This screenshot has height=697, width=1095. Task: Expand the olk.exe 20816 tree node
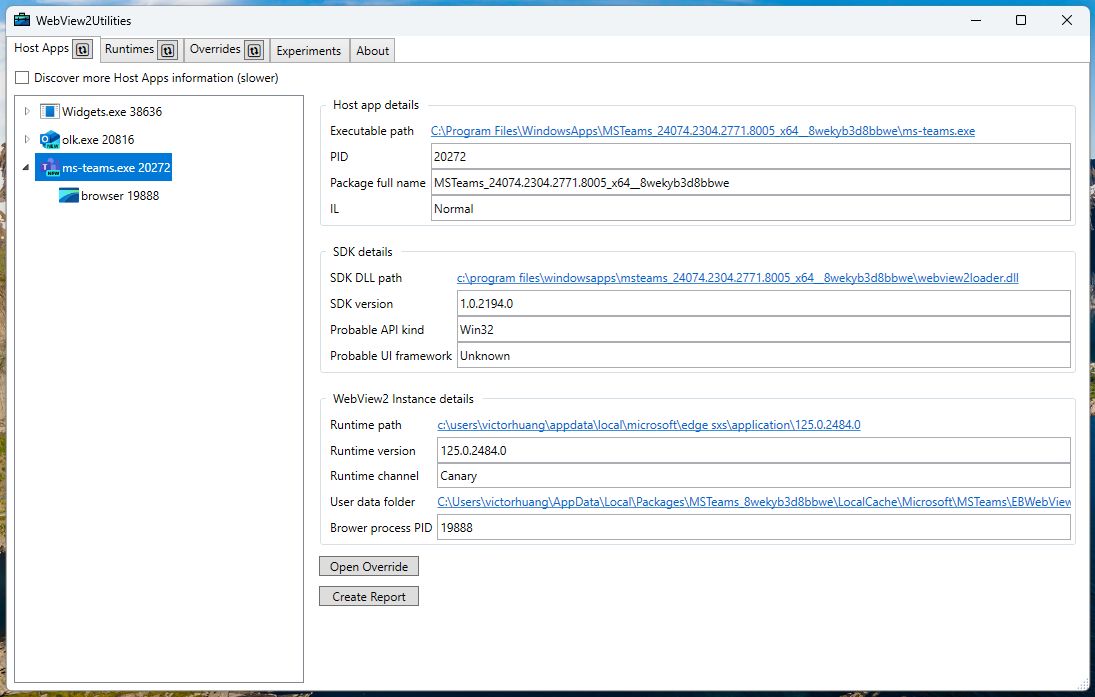(x=27, y=139)
